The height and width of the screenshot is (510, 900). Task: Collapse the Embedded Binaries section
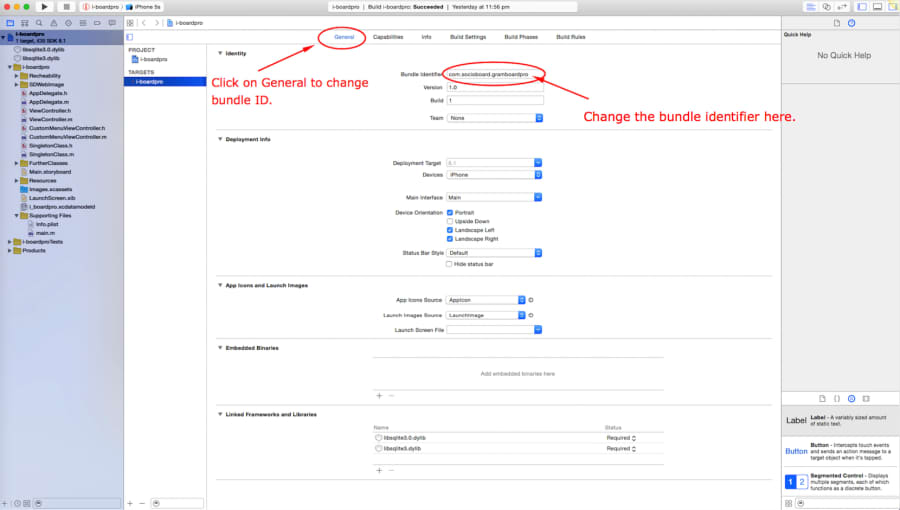pos(220,348)
